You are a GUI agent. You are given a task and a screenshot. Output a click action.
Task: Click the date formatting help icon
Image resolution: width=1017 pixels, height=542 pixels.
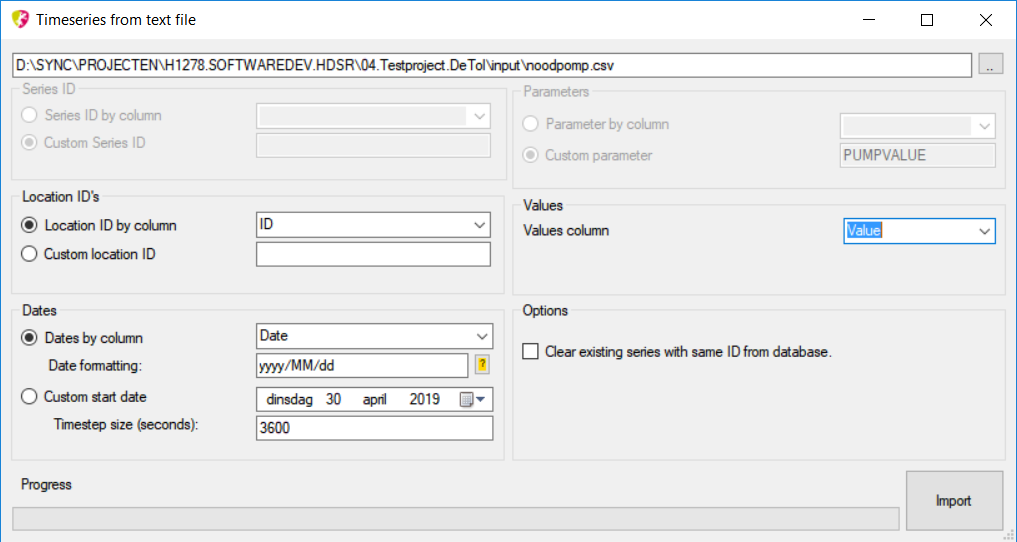482,366
